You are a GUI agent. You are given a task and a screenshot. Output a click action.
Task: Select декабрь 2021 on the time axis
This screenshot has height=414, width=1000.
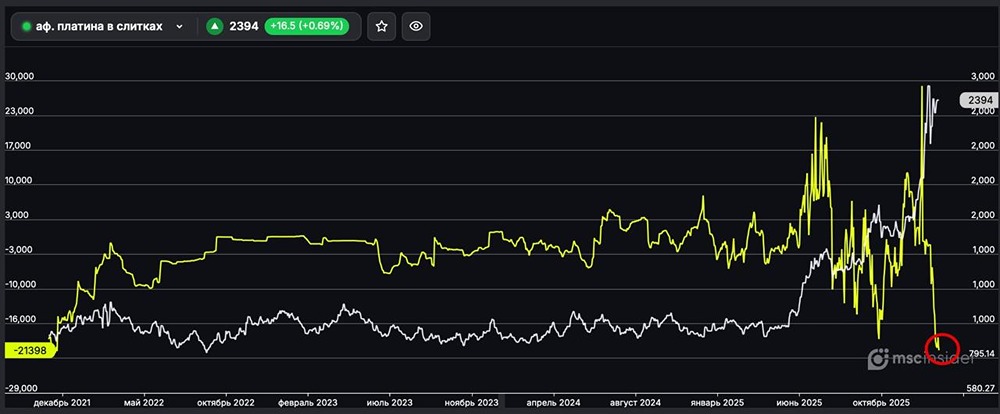pos(61,402)
